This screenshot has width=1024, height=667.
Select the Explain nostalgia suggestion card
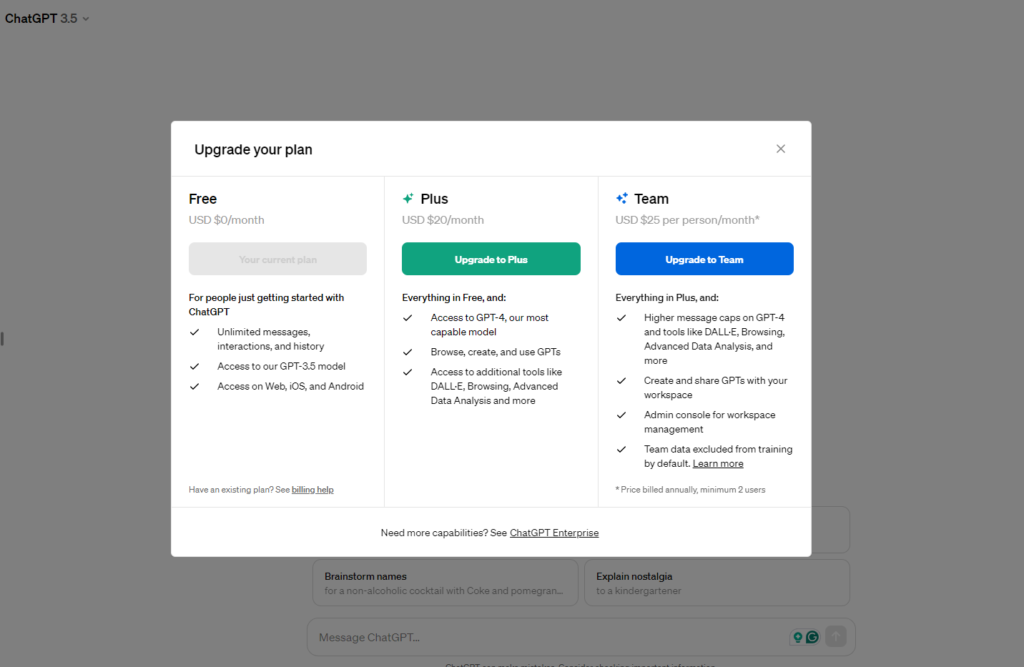click(717, 583)
